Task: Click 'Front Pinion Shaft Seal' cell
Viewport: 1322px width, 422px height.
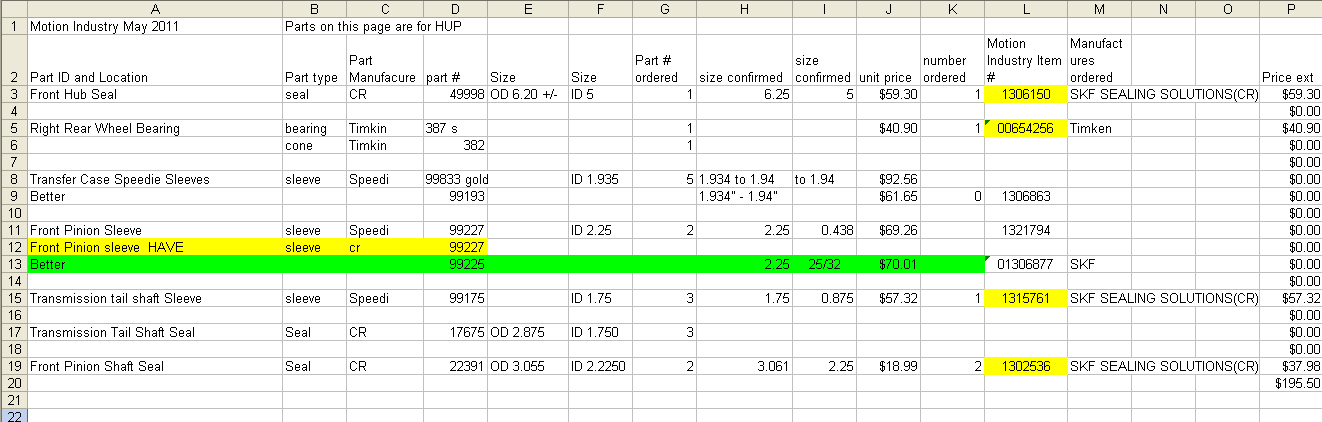Action: [x=153, y=366]
